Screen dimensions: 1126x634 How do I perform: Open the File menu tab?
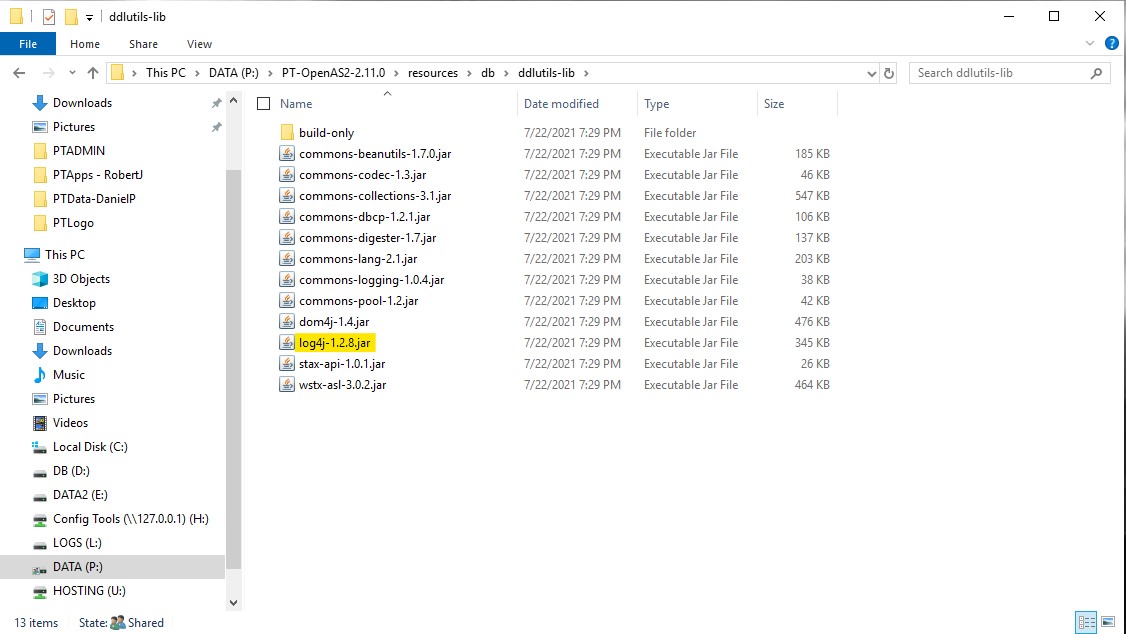pos(28,44)
